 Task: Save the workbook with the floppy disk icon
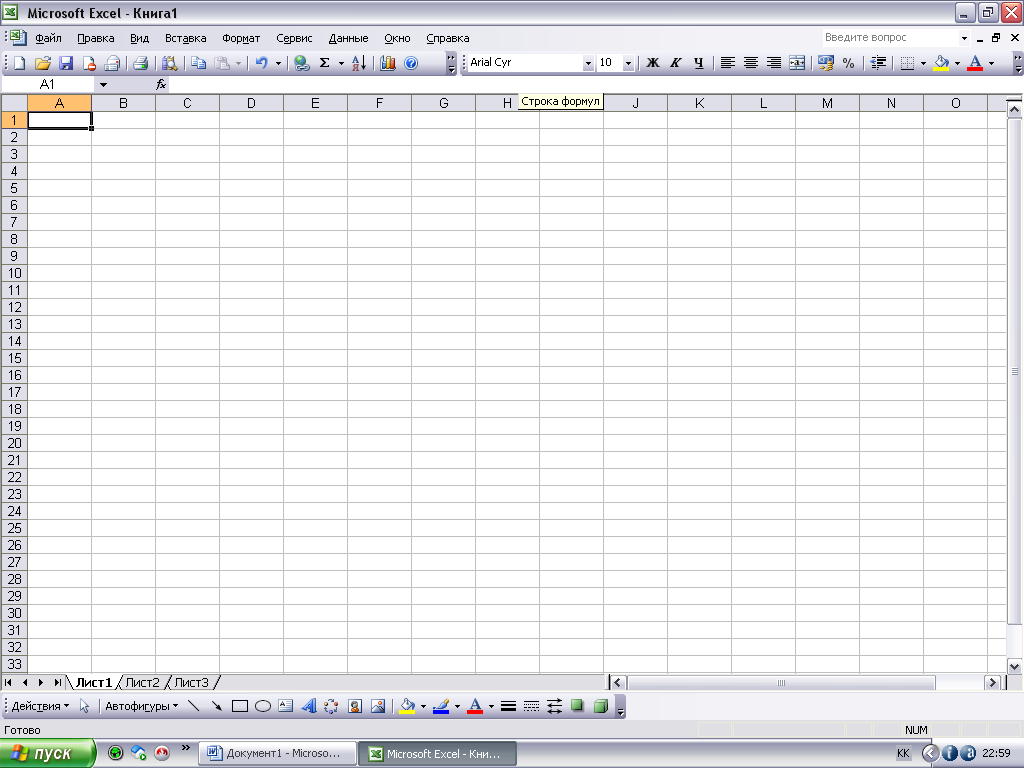[65, 63]
